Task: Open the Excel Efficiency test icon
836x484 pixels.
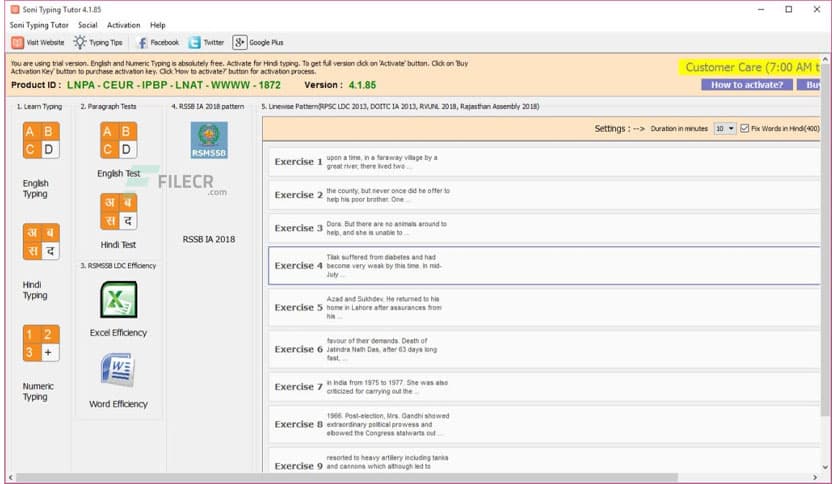Action: pyautogui.click(x=118, y=299)
